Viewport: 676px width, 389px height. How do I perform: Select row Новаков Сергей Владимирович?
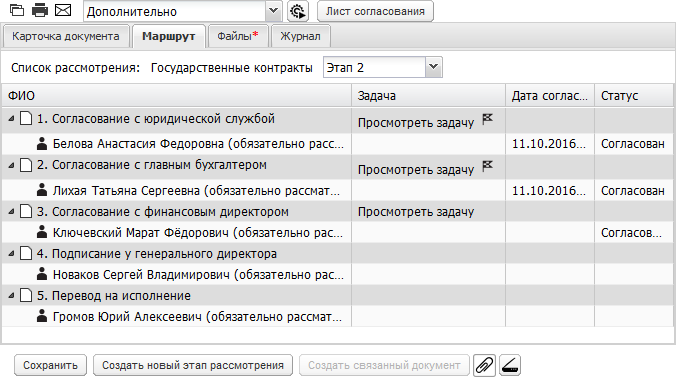pyautogui.click(x=338, y=274)
